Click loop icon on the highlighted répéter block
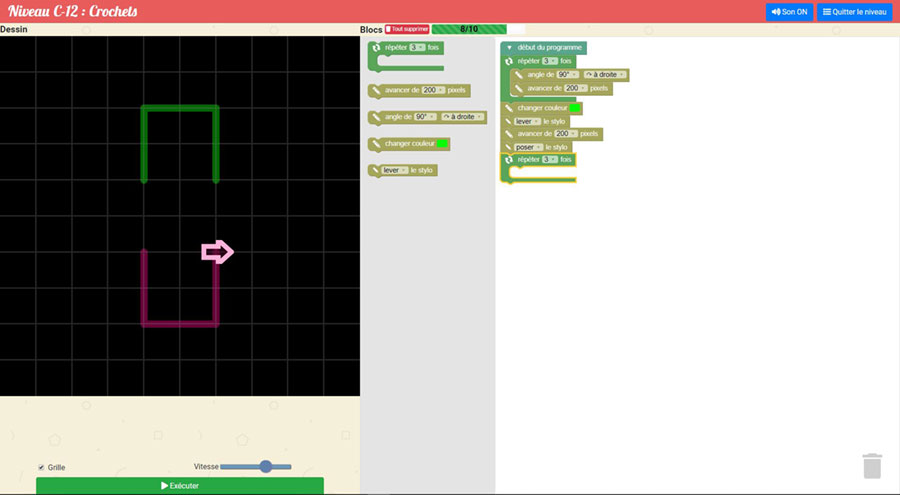The image size is (900, 495). [509, 160]
